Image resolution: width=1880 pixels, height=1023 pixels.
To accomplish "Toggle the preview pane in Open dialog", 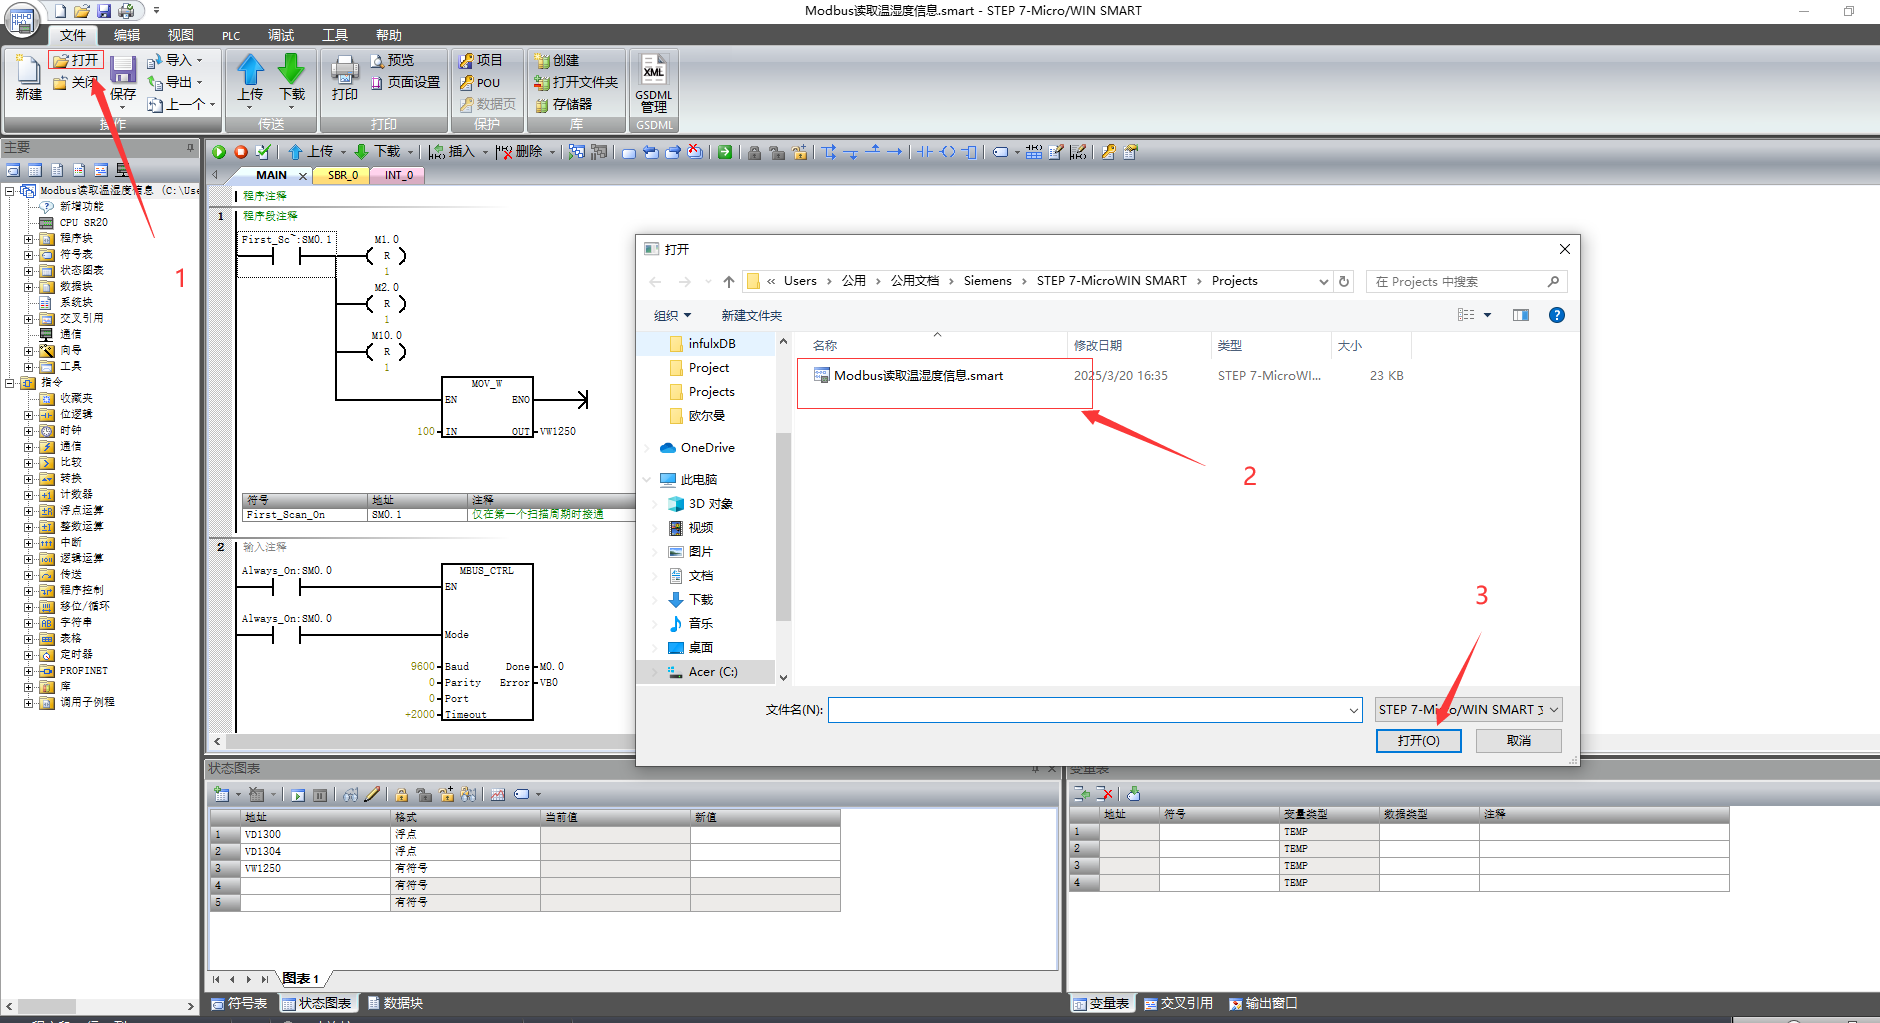I will tap(1520, 315).
